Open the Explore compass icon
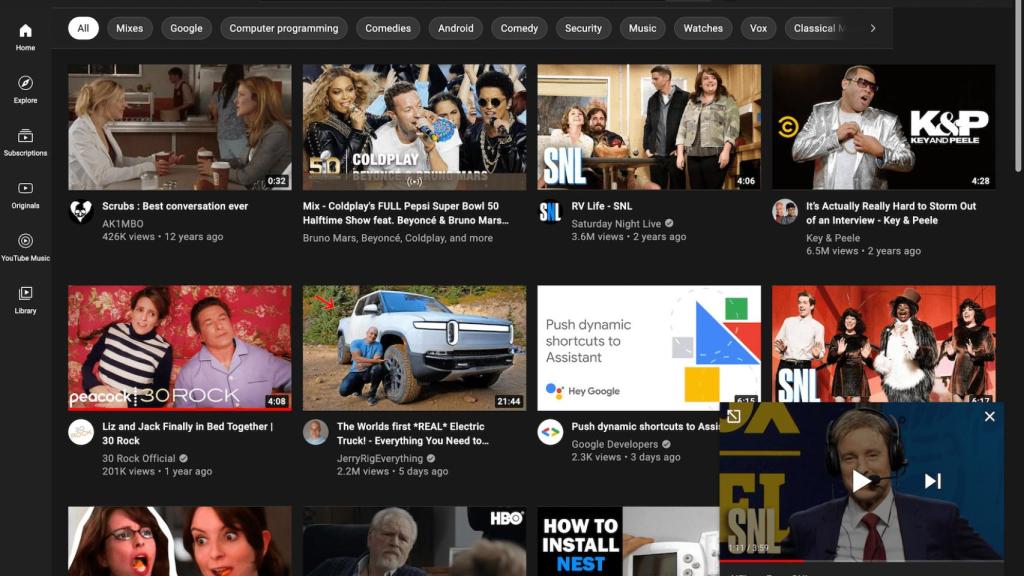Viewport: 1024px width, 576px height. 25,89
